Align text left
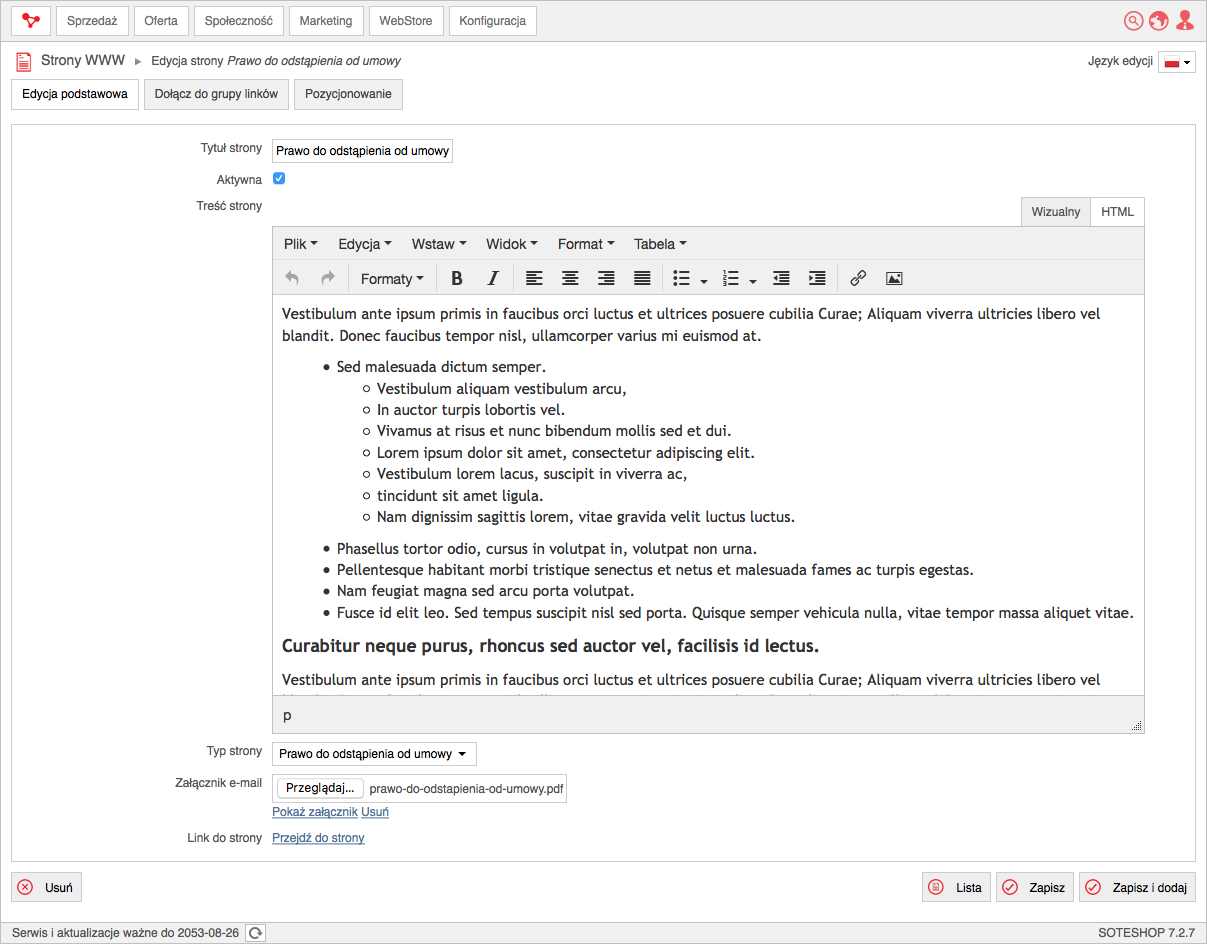The width and height of the screenshot is (1207, 944). click(x=535, y=278)
